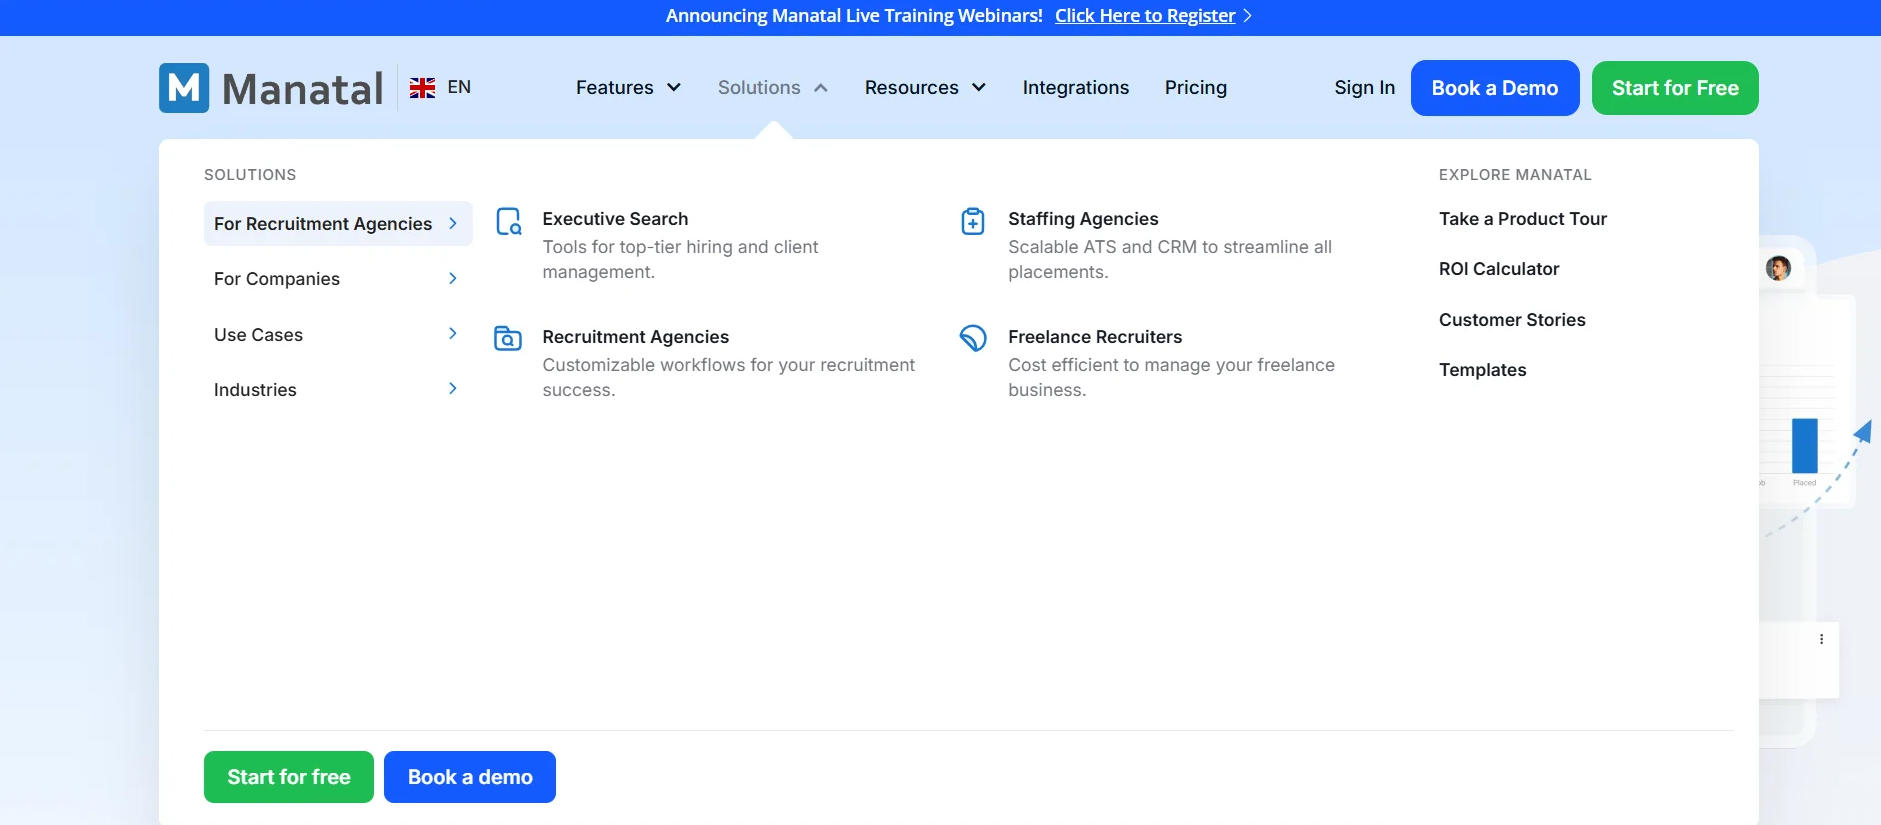Click 'Cost efficient to manage' description

[1171, 377]
